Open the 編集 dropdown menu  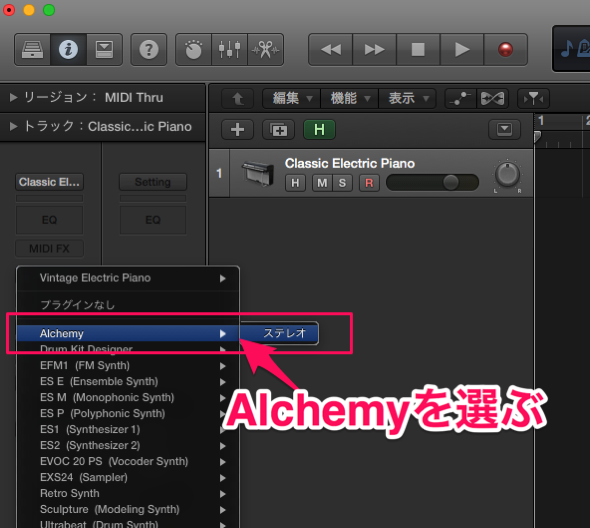pyautogui.click(x=292, y=99)
